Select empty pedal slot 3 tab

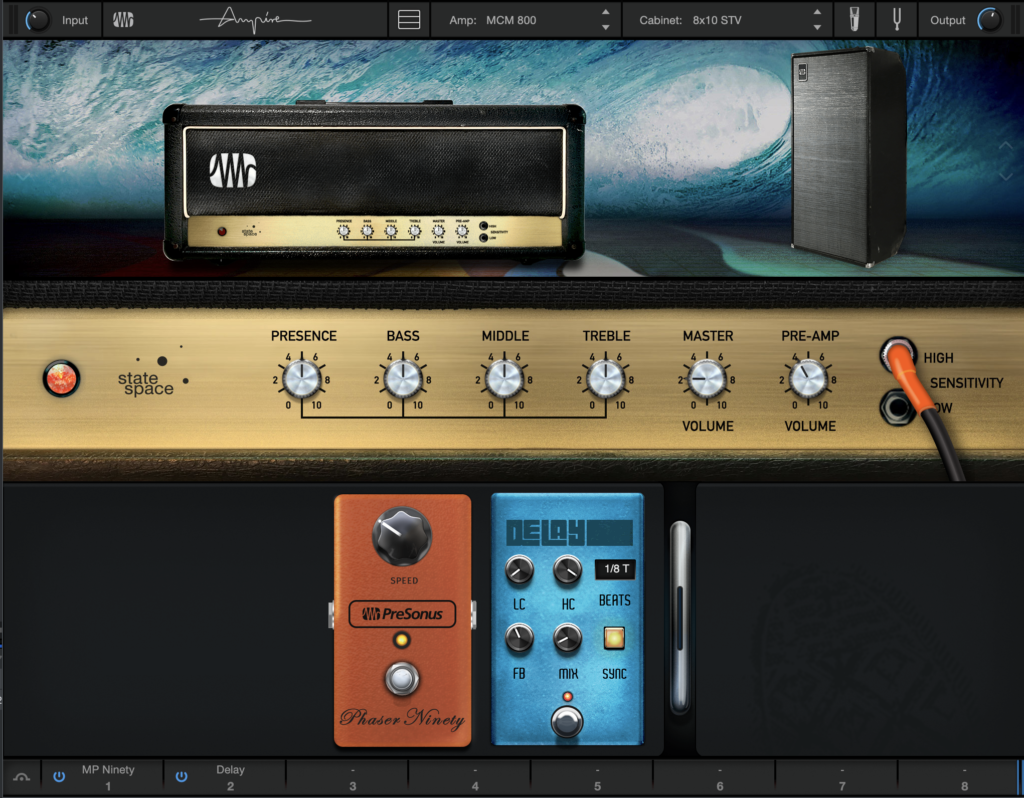coord(352,777)
